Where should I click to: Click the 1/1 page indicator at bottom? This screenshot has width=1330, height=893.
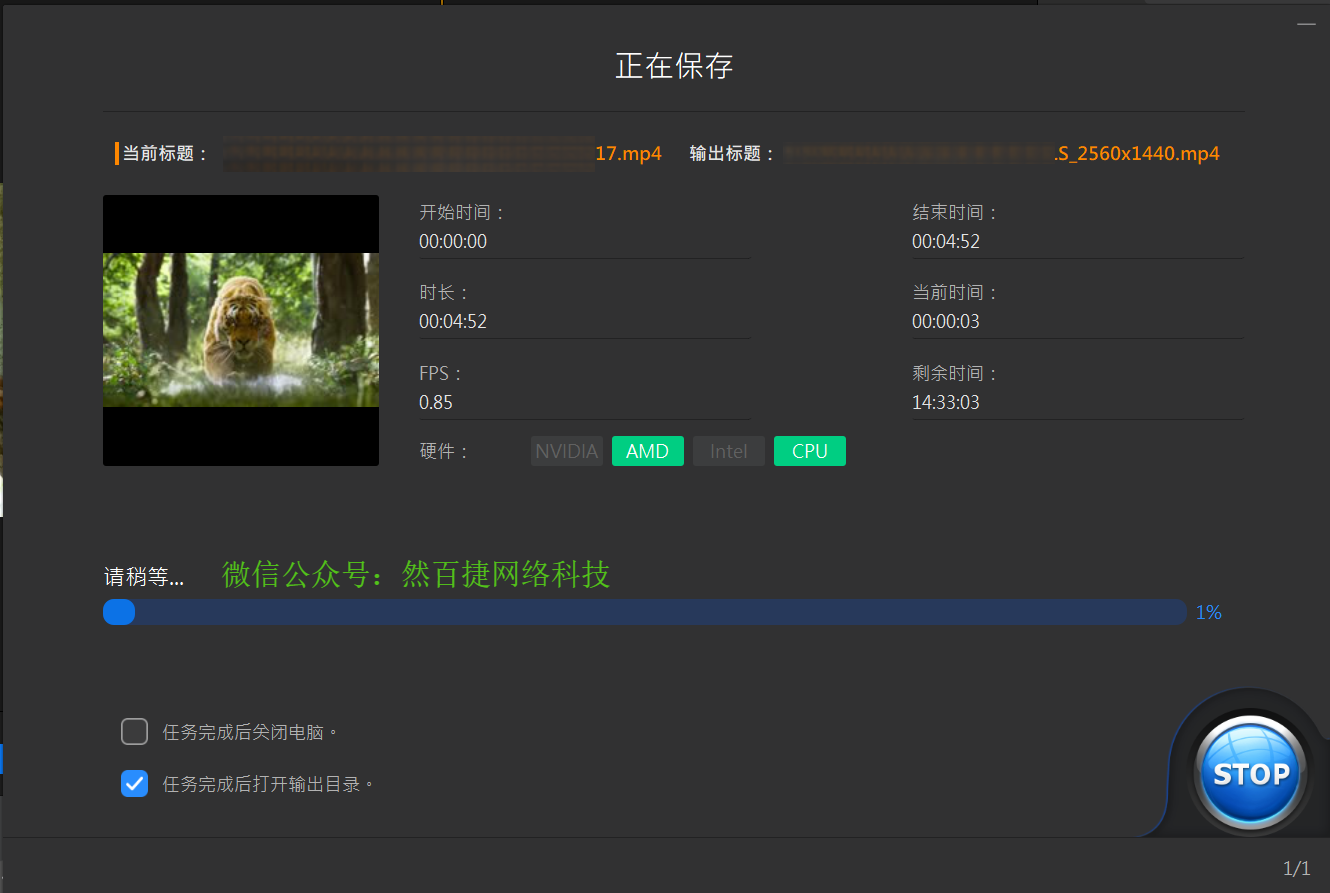click(1295, 866)
